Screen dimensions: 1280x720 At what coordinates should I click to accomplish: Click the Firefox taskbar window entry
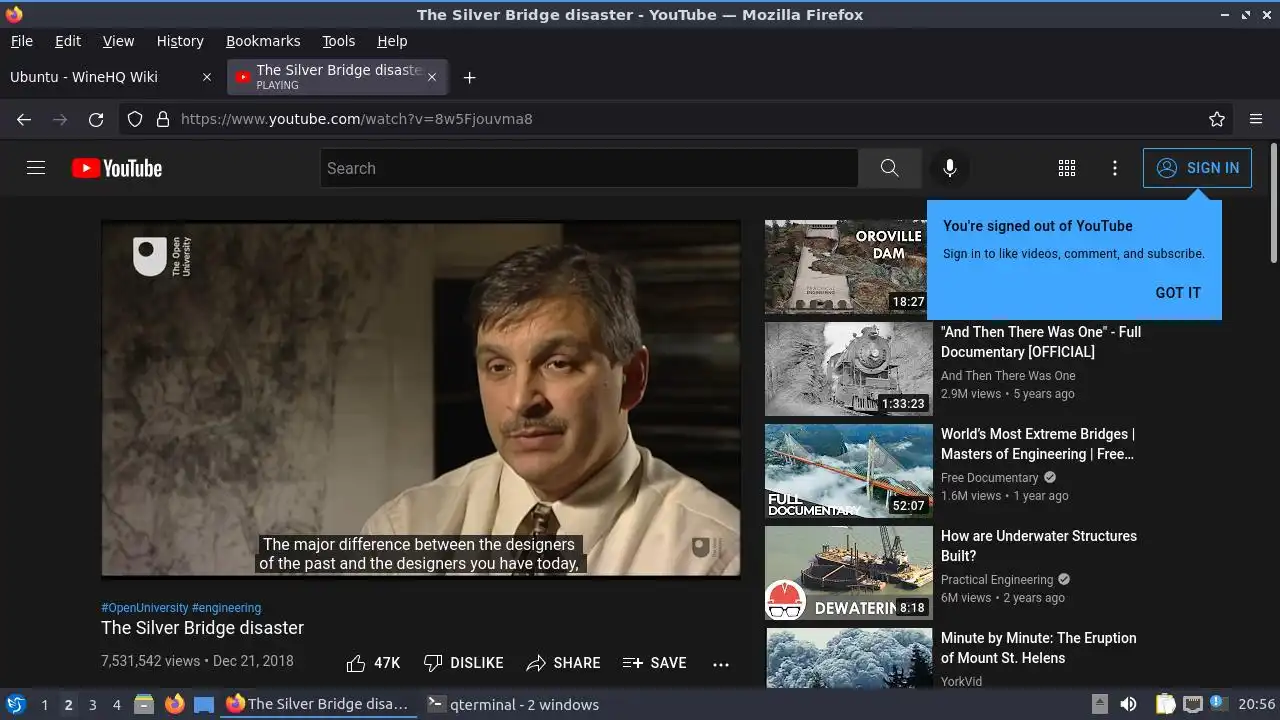317,704
